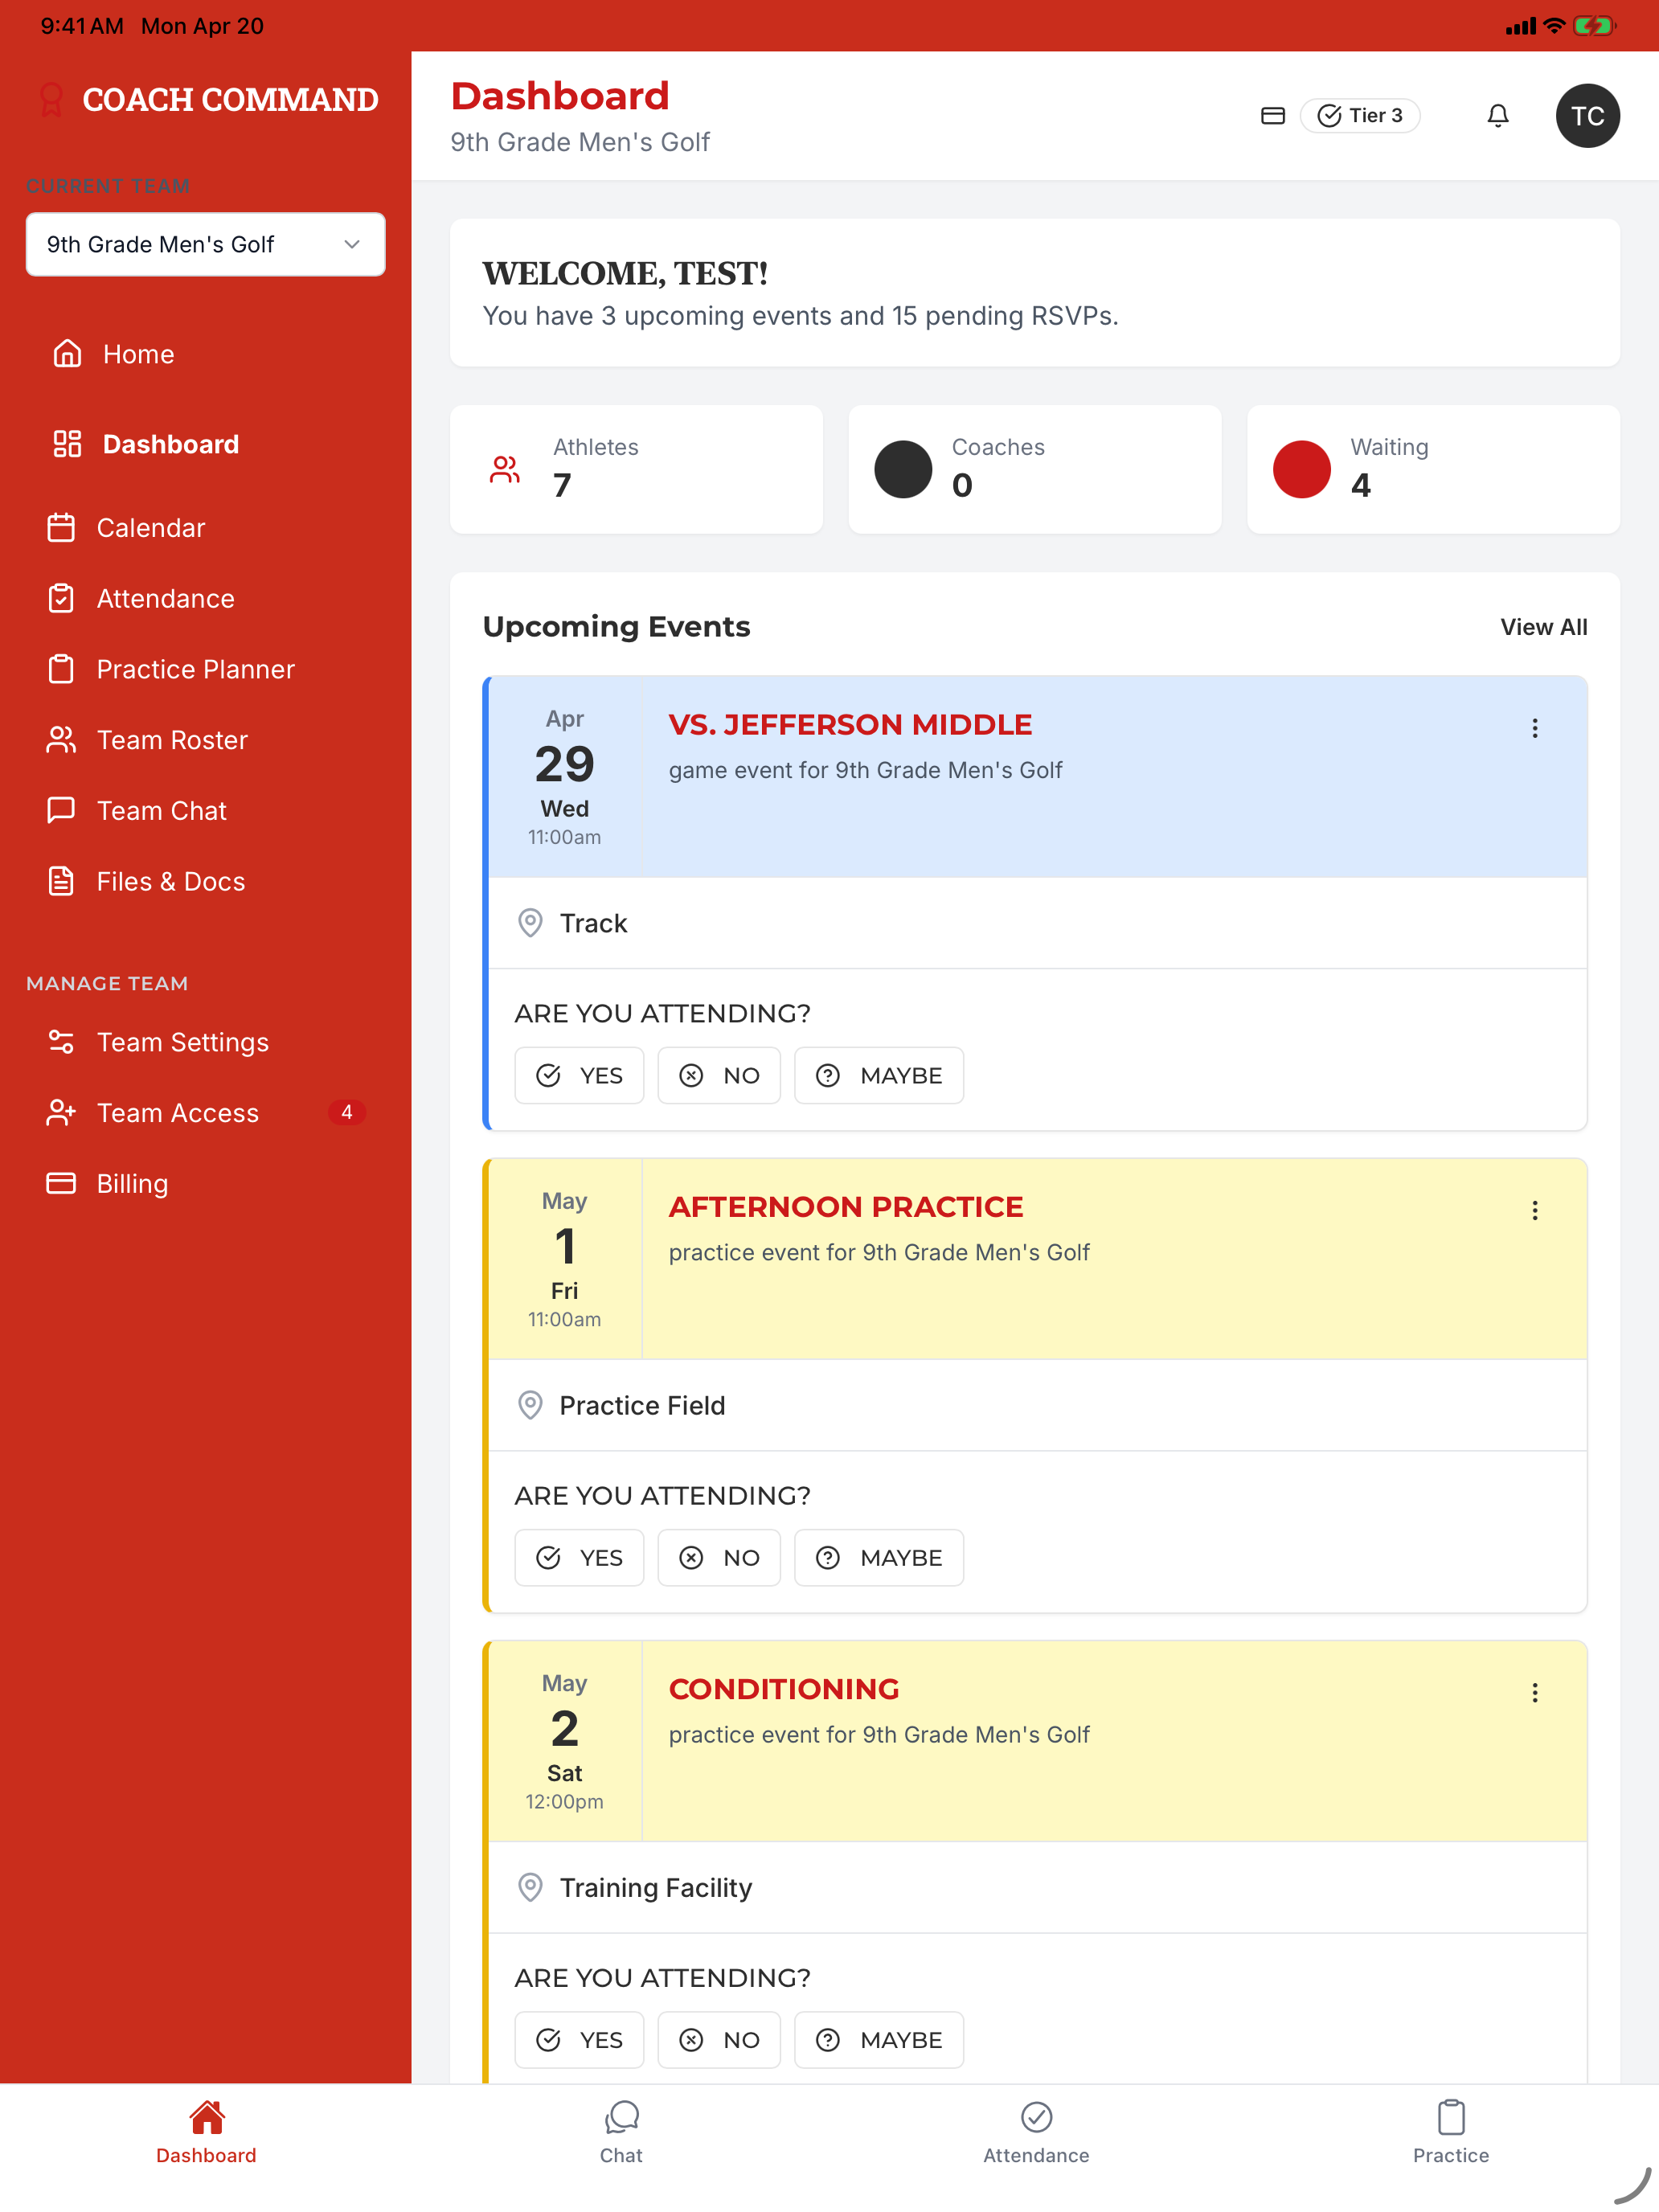The height and width of the screenshot is (2212, 1659).
Task: Tap the Practice clipboard icon in bottom bar
Action: click(1450, 2117)
